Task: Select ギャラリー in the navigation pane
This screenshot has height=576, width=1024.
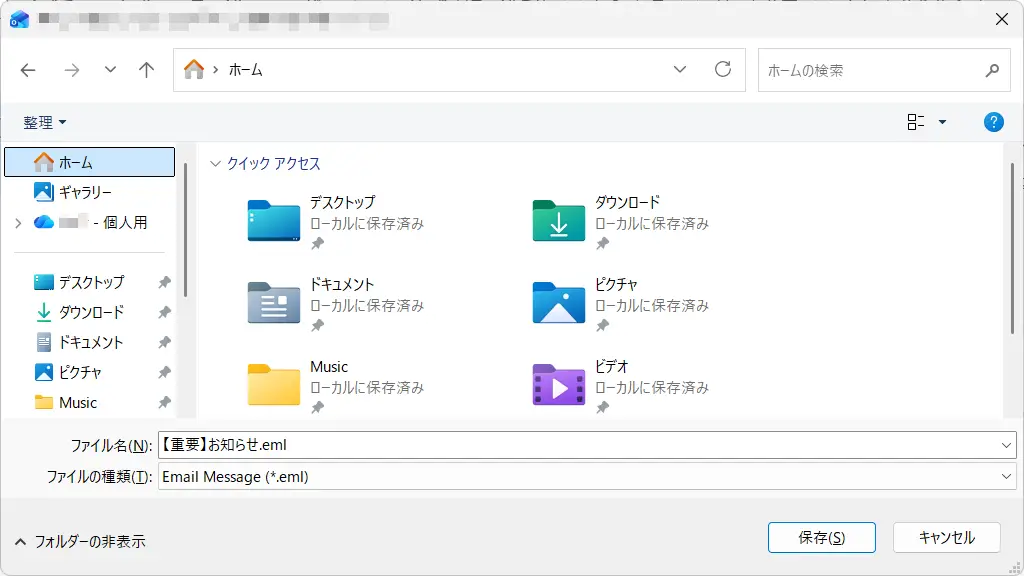Action: (85, 192)
